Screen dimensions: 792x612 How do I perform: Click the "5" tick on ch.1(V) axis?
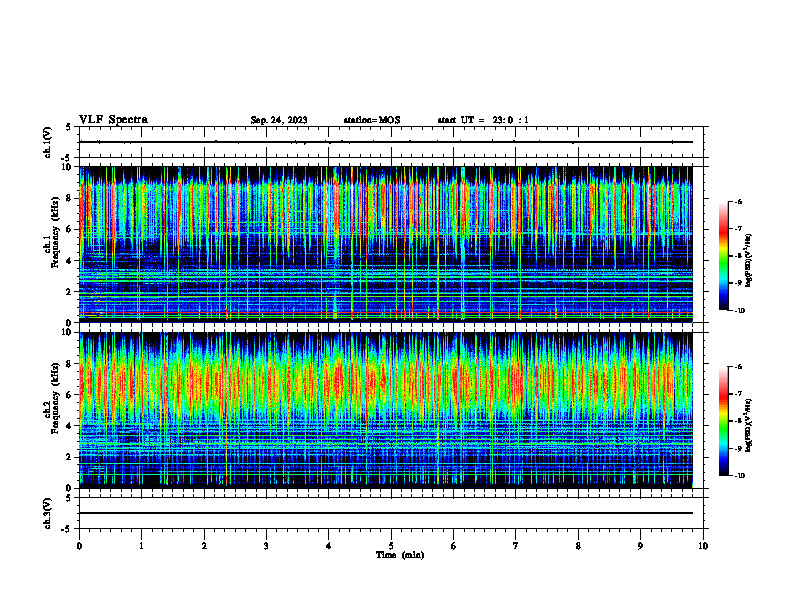pos(68,128)
